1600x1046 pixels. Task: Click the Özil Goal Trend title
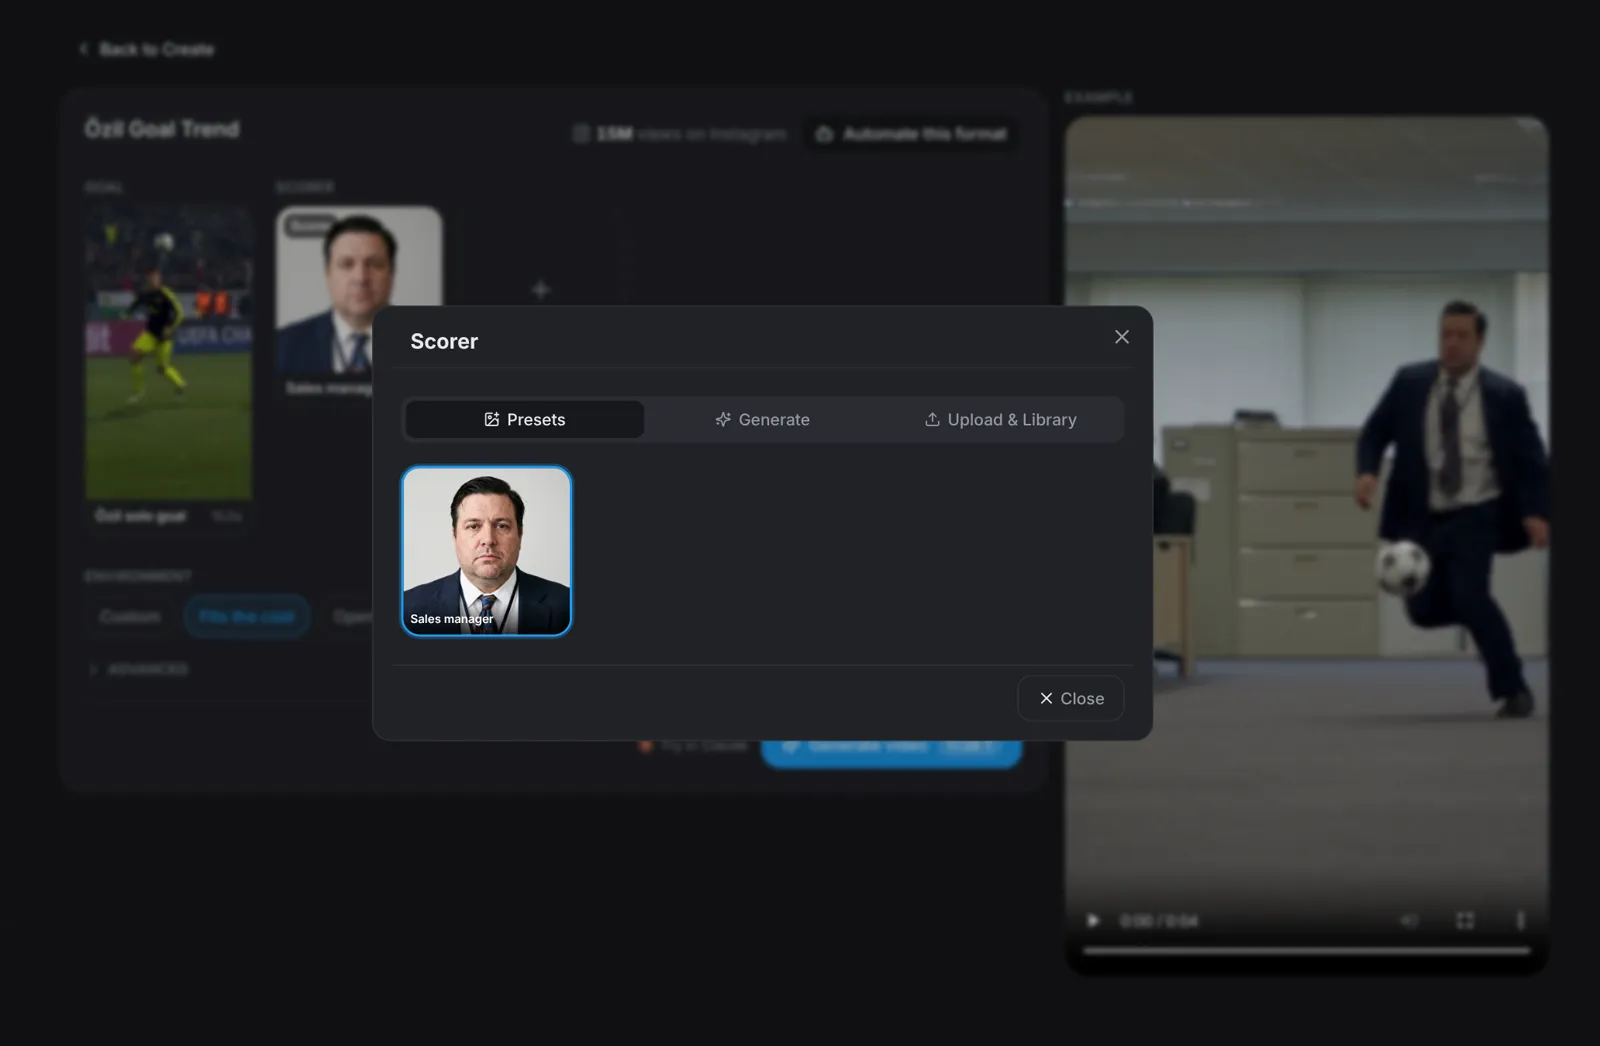pos(162,129)
